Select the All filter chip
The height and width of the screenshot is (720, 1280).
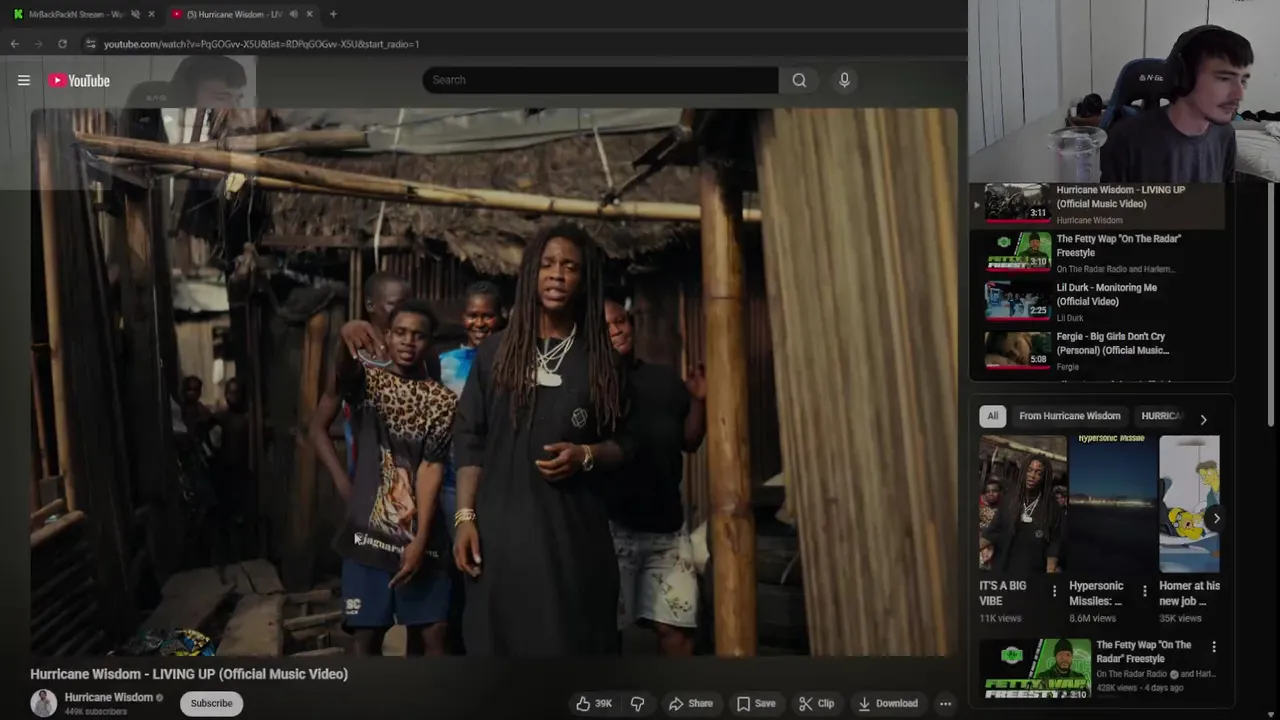click(992, 416)
